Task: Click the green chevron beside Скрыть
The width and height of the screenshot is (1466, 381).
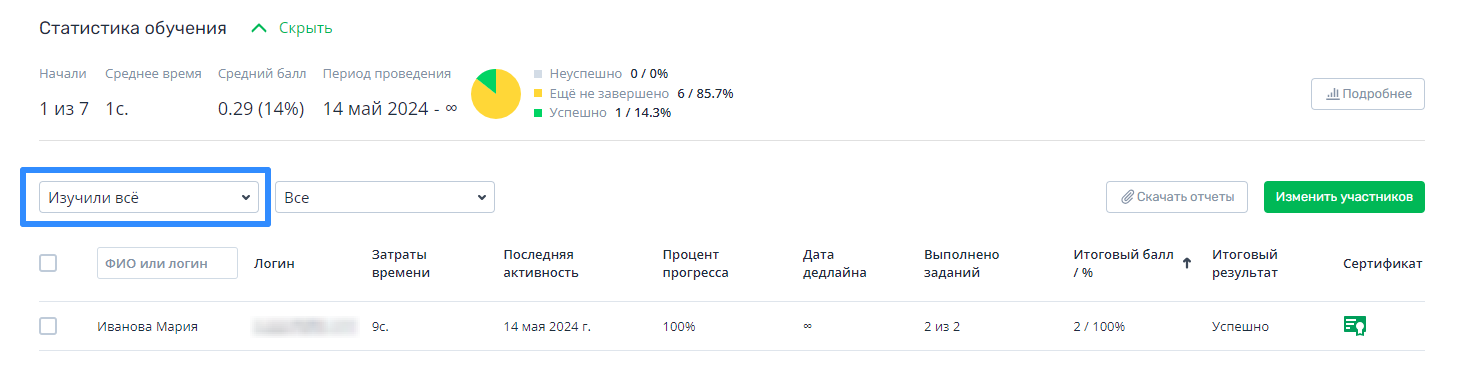Action: (259, 28)
